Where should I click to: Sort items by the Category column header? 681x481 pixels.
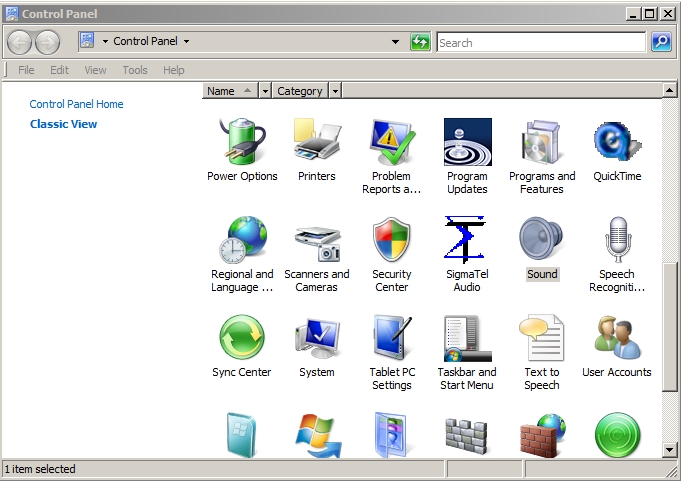[x=300, y=91]
